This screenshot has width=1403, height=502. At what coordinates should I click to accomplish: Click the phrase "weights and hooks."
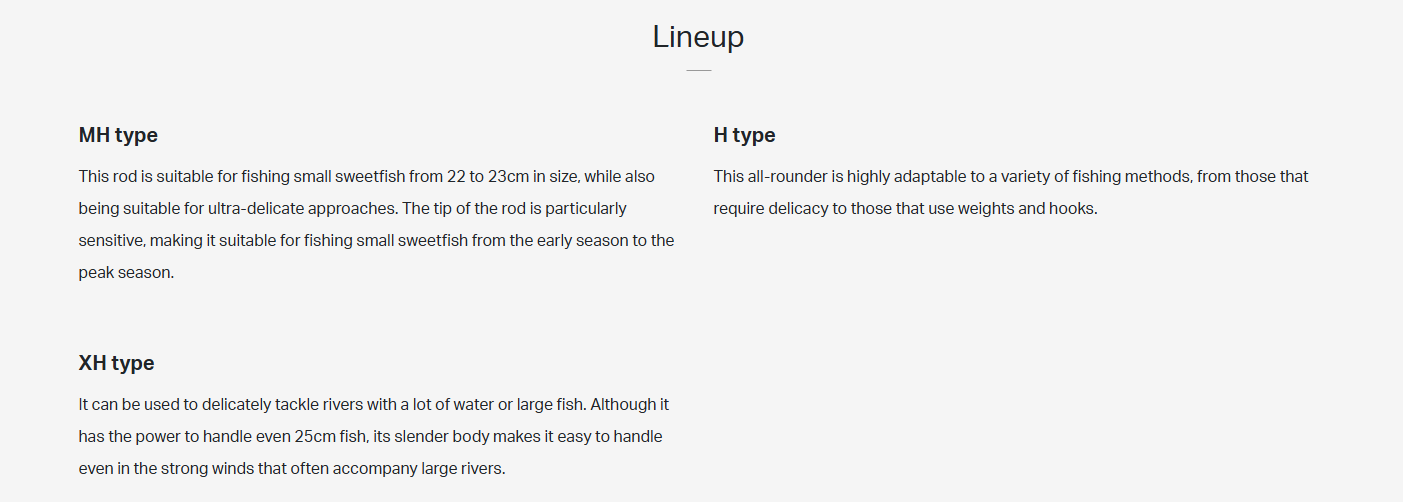click(x=1028, y=209)
